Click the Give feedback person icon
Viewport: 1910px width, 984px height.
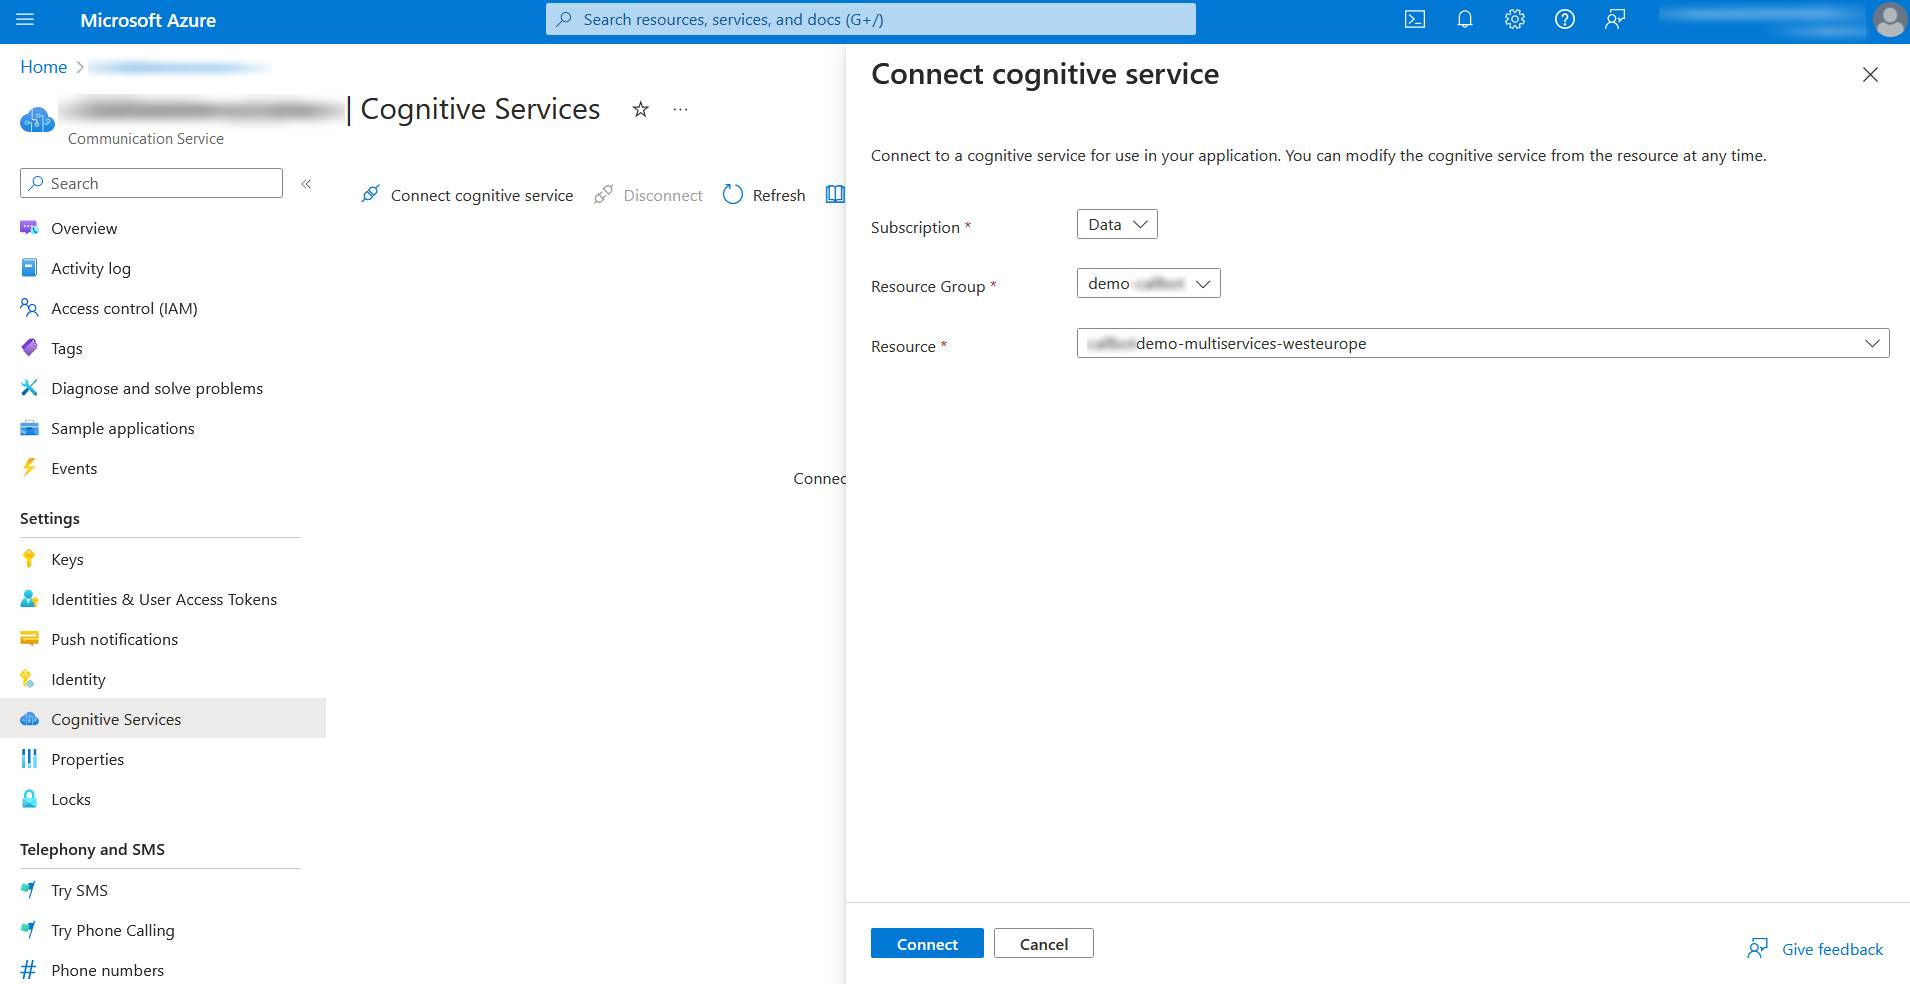(1757, 949)
